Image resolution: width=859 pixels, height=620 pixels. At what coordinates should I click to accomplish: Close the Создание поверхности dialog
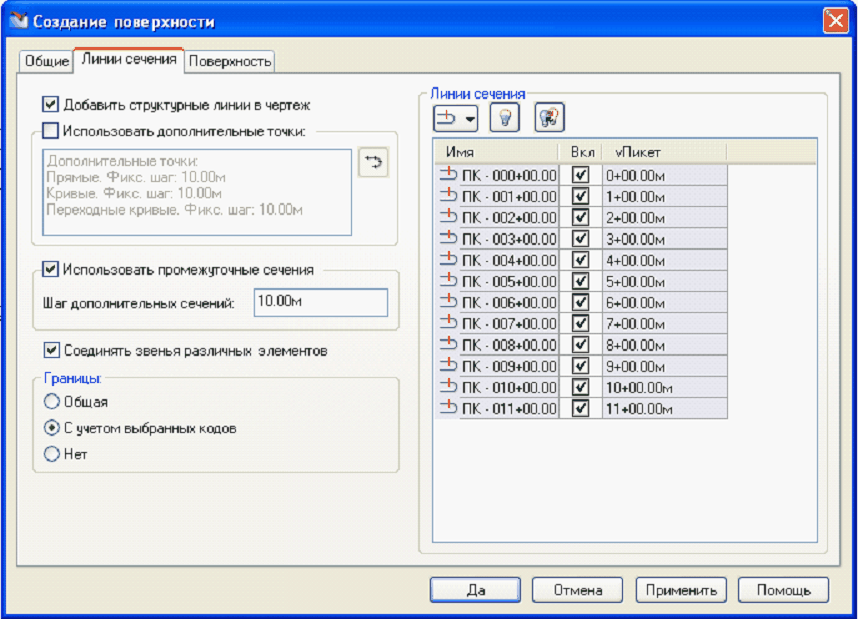point(835,20)
